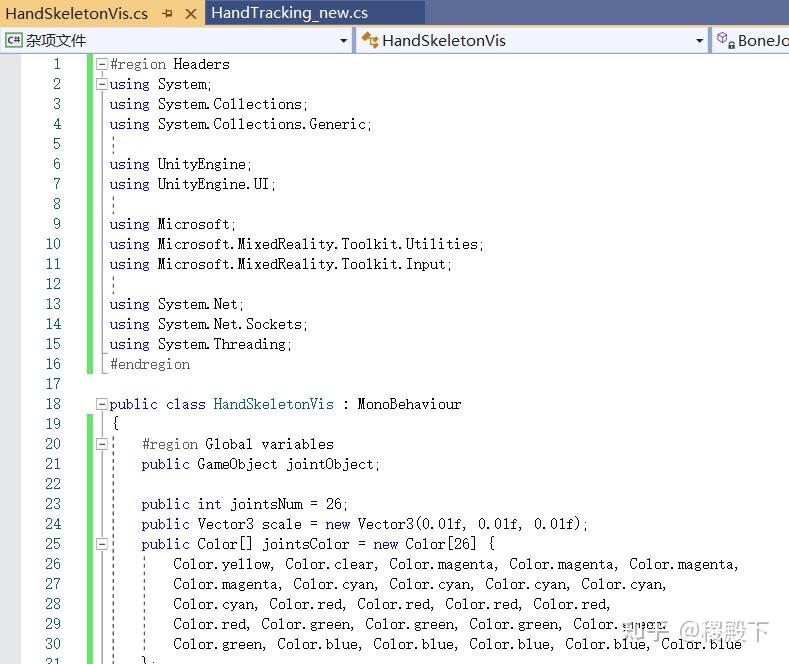Click 'Color.red' on line 29
Image resolution: width=789 pixels, height=664 pixels.
pyautogui.click(x=210, y=624)
